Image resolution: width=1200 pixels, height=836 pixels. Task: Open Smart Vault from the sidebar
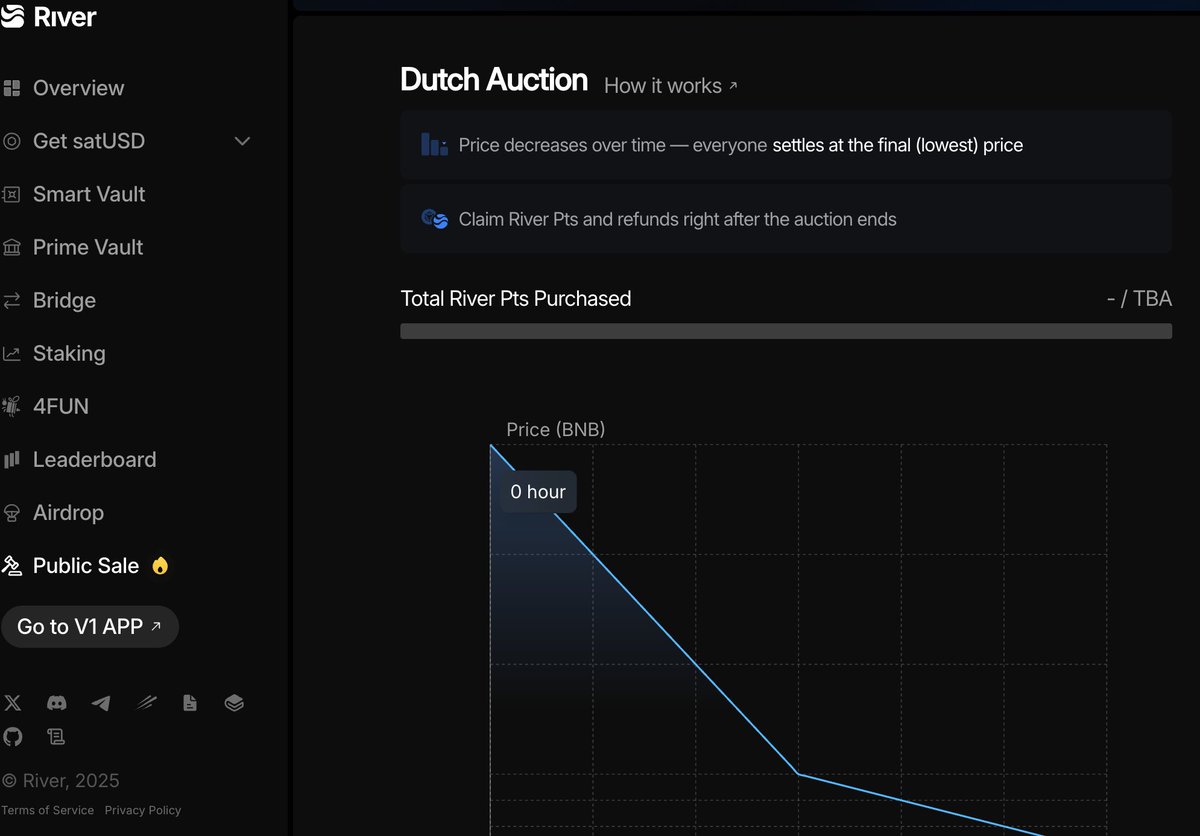[x=89, y=194]
